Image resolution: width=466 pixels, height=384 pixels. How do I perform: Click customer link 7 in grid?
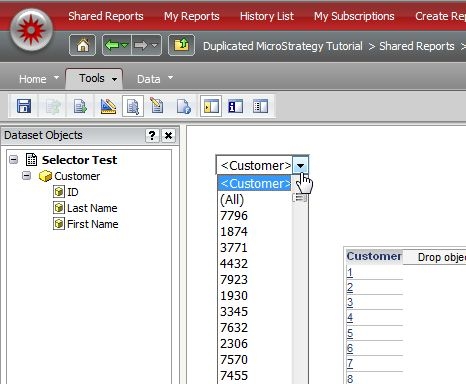click(350, 363)
